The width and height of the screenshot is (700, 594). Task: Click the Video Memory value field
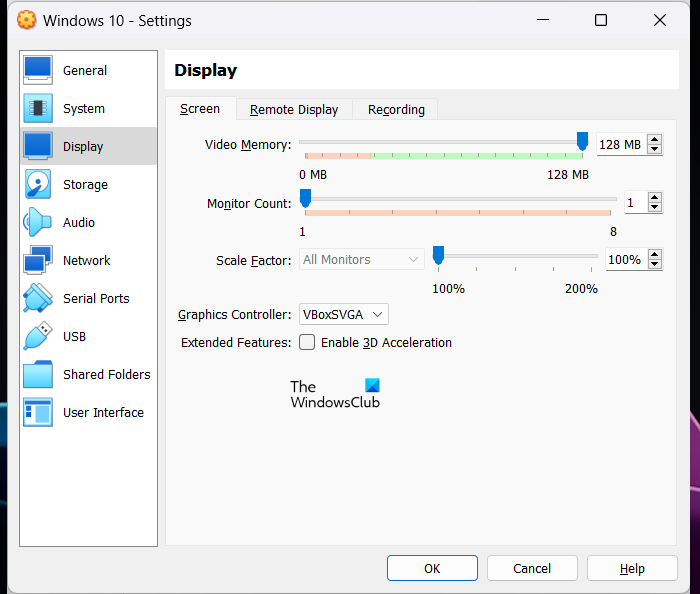(620, 144)
